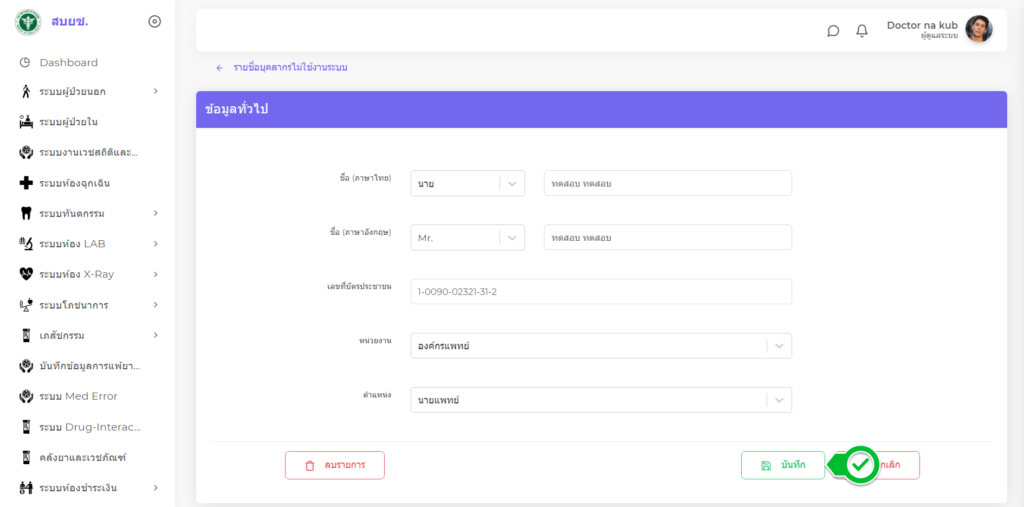Image resolution: width=1024 pixels, height=507 pixels.
Task: Click the citizen ID number field
Action: (x=600, y=292)
